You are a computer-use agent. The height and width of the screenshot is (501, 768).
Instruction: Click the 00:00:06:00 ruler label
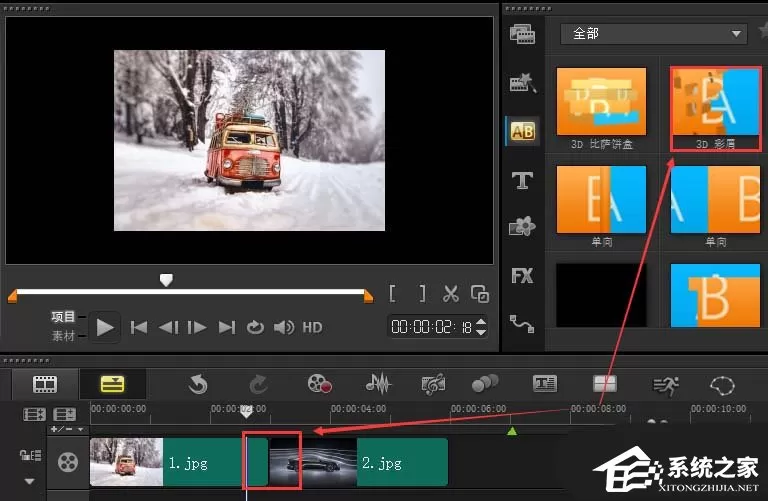point(479,408)
